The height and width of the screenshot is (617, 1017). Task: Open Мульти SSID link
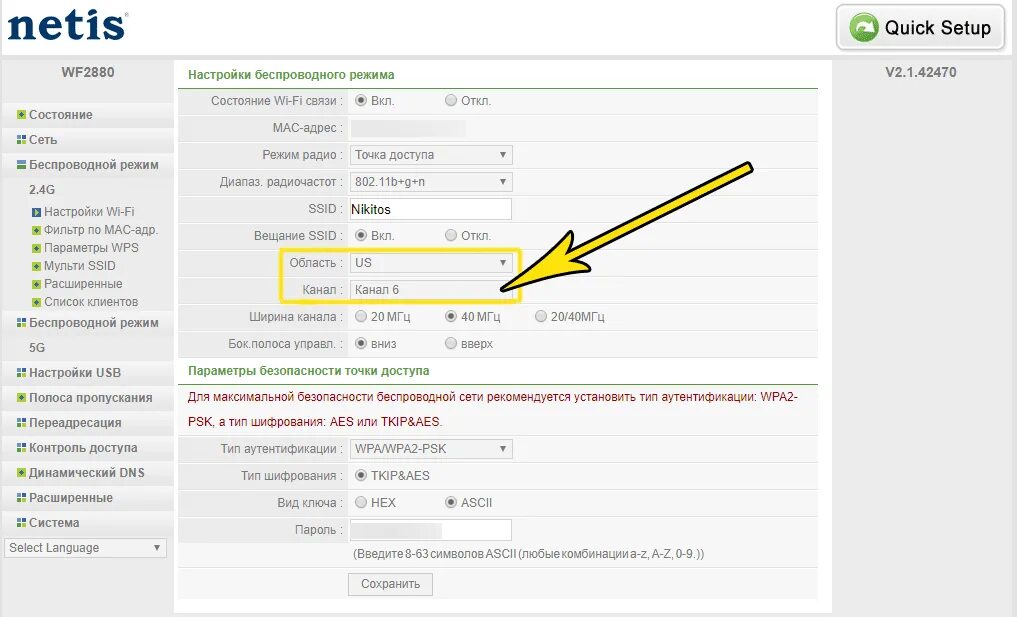pyautogui.click(x=79, y=266)
